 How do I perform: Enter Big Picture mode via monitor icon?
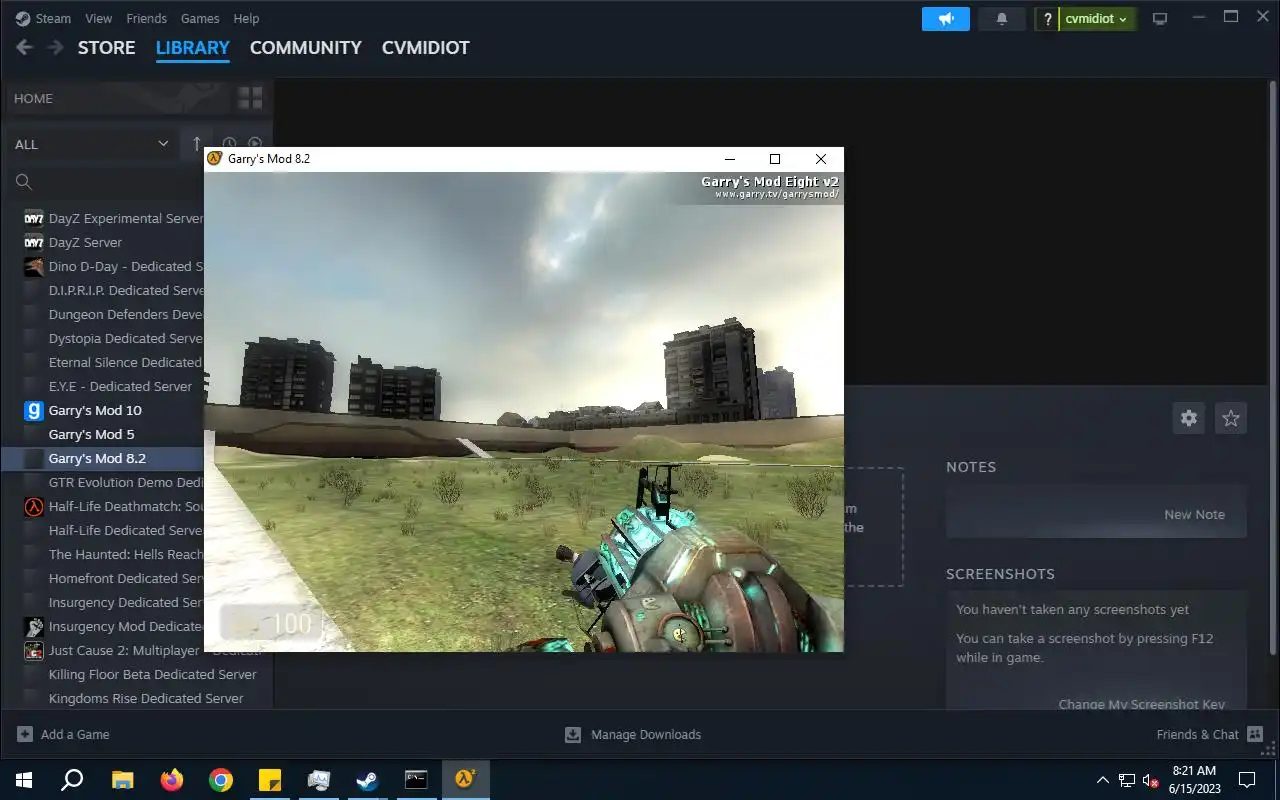pos(1160,19)
